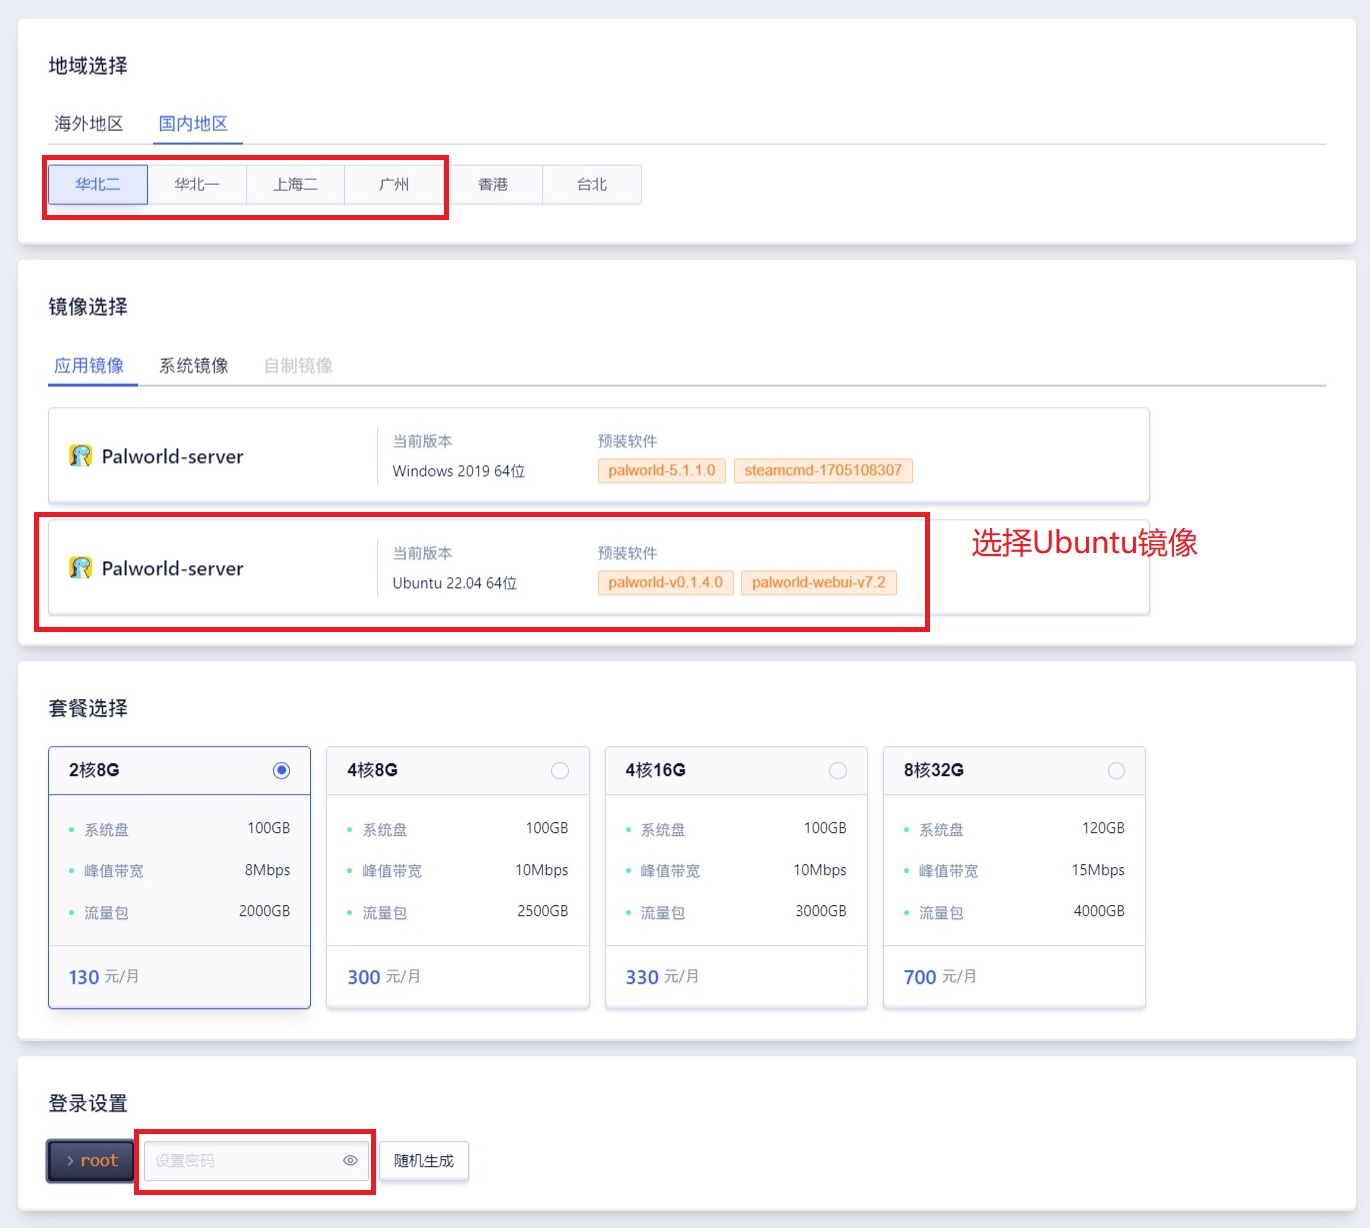The image size is (1370, 1228).
Task: Click the 登录设置 section heading
Action: 88,1104
